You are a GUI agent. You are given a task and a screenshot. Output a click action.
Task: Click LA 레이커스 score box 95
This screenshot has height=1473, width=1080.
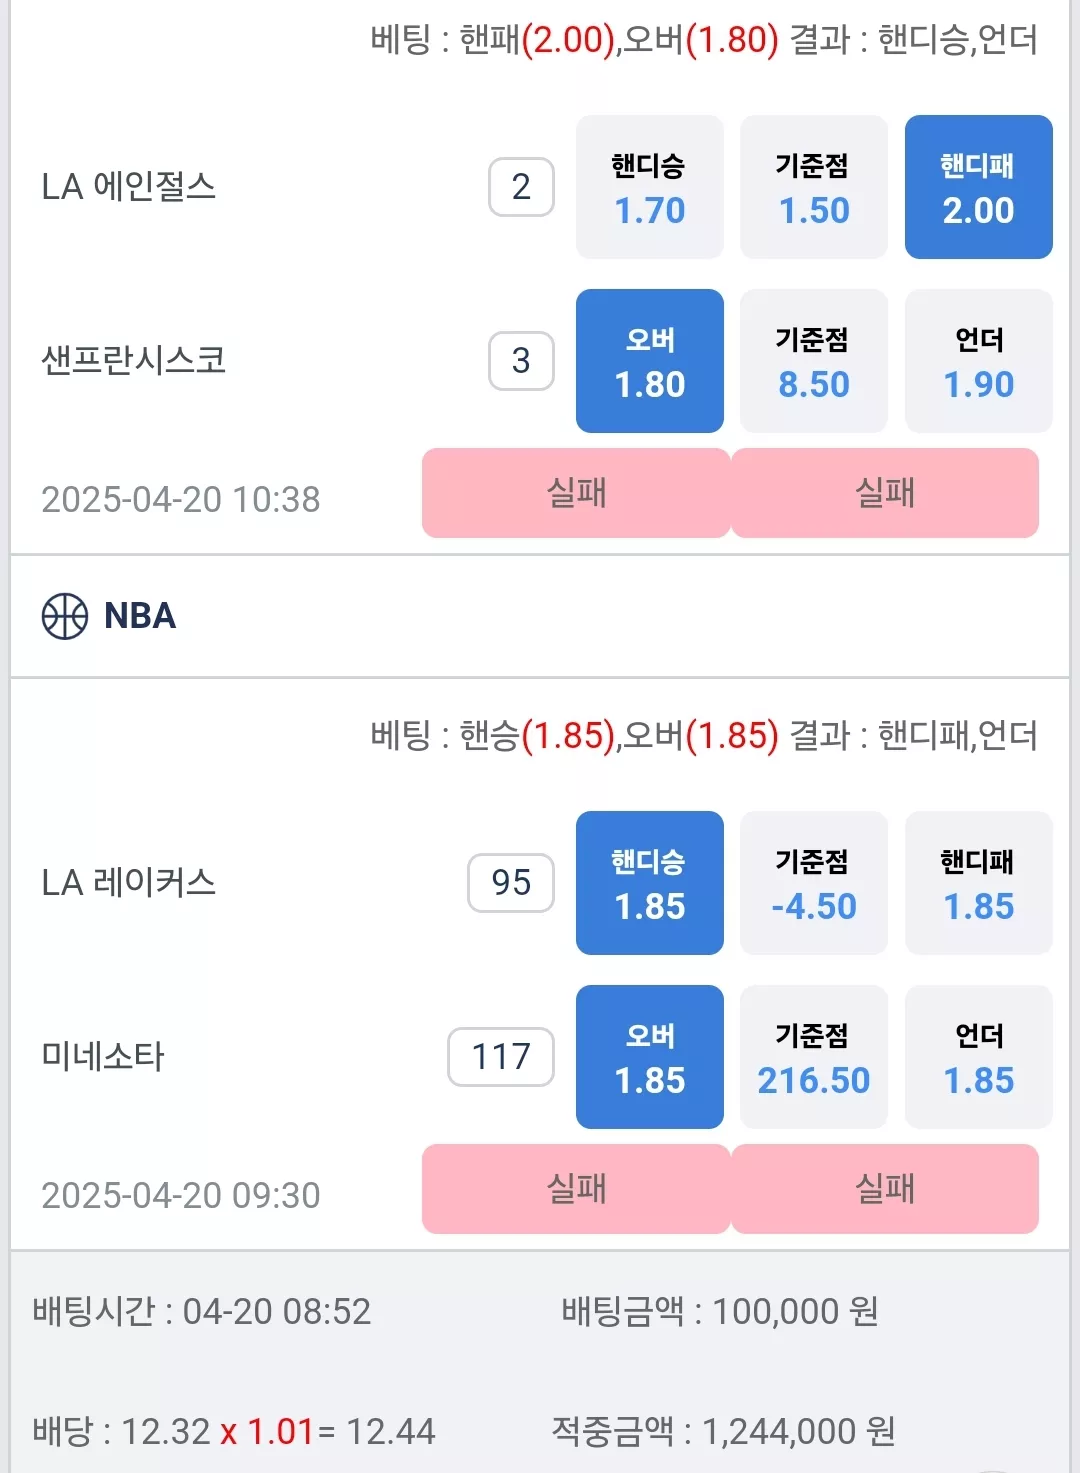coord(511,883)
